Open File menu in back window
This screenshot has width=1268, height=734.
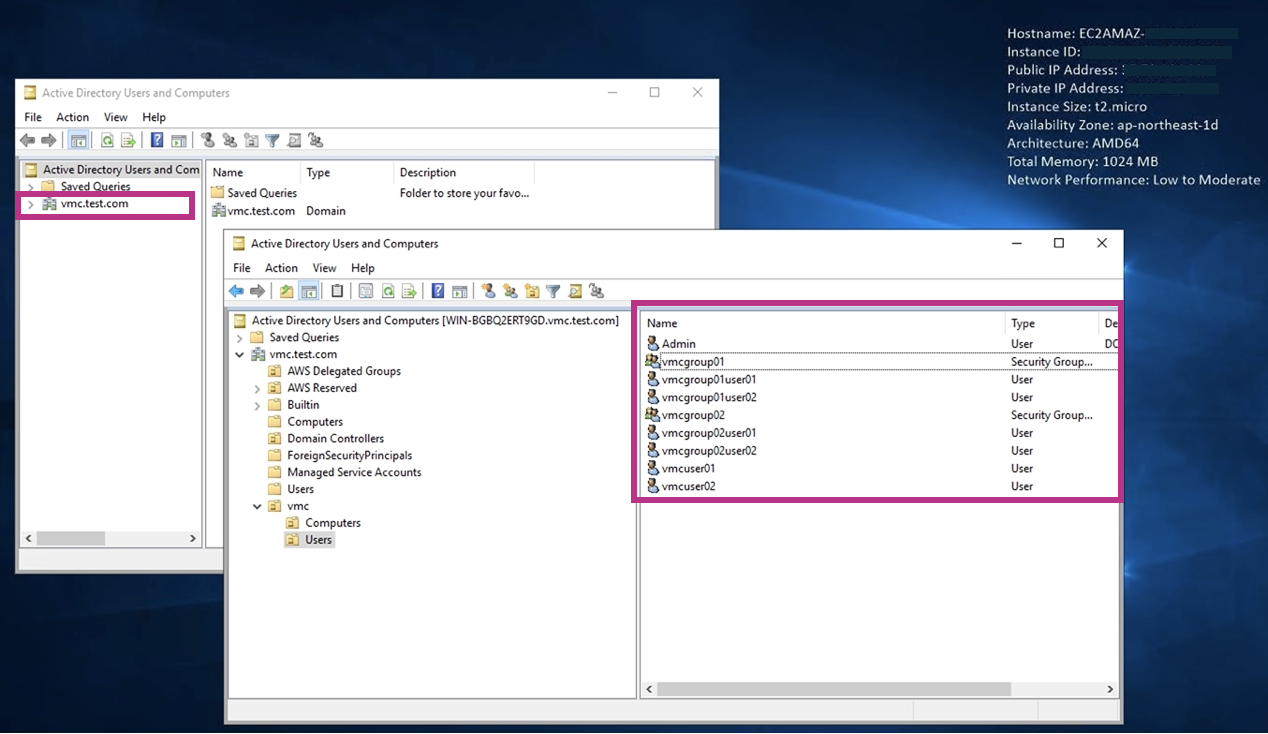point(33,117)
